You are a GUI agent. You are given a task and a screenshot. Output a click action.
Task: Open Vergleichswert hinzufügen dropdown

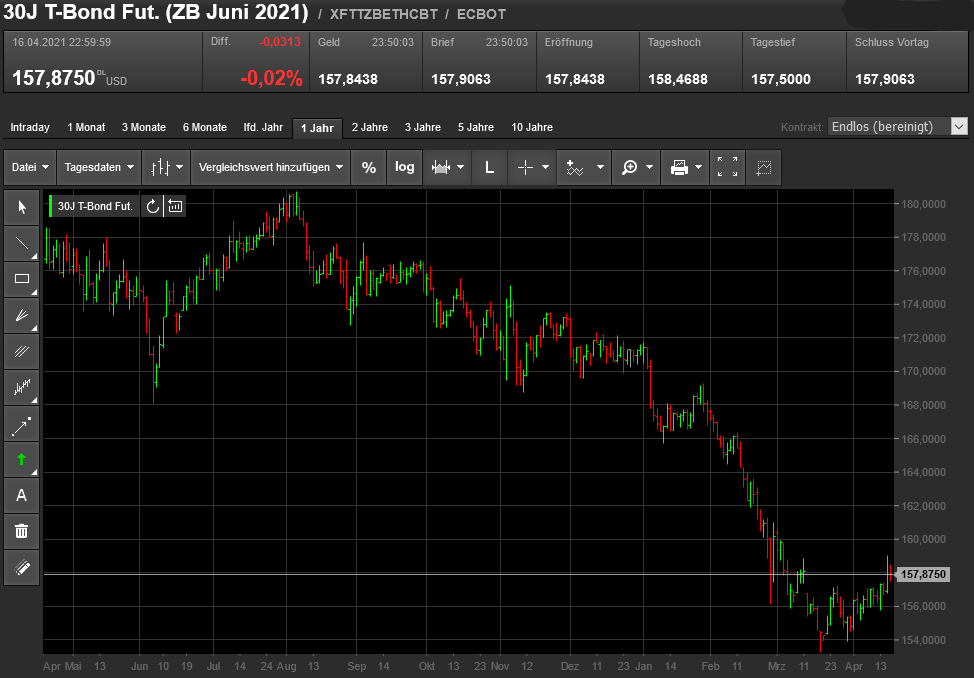(271, 168)
